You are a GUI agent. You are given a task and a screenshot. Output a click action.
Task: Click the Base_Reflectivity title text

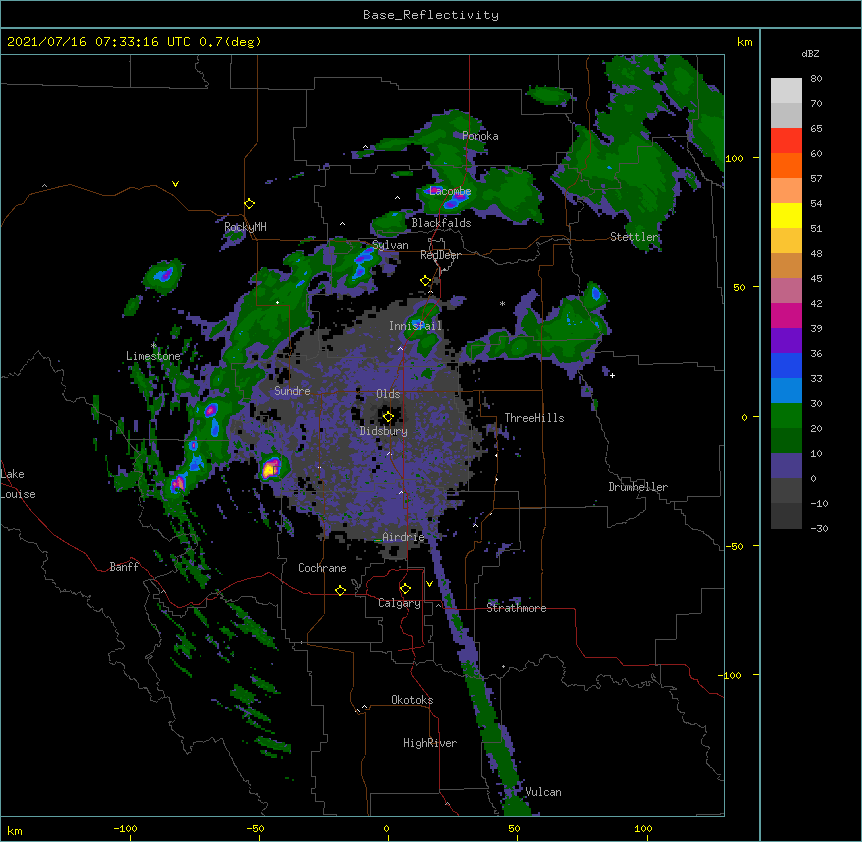[431, 15]
